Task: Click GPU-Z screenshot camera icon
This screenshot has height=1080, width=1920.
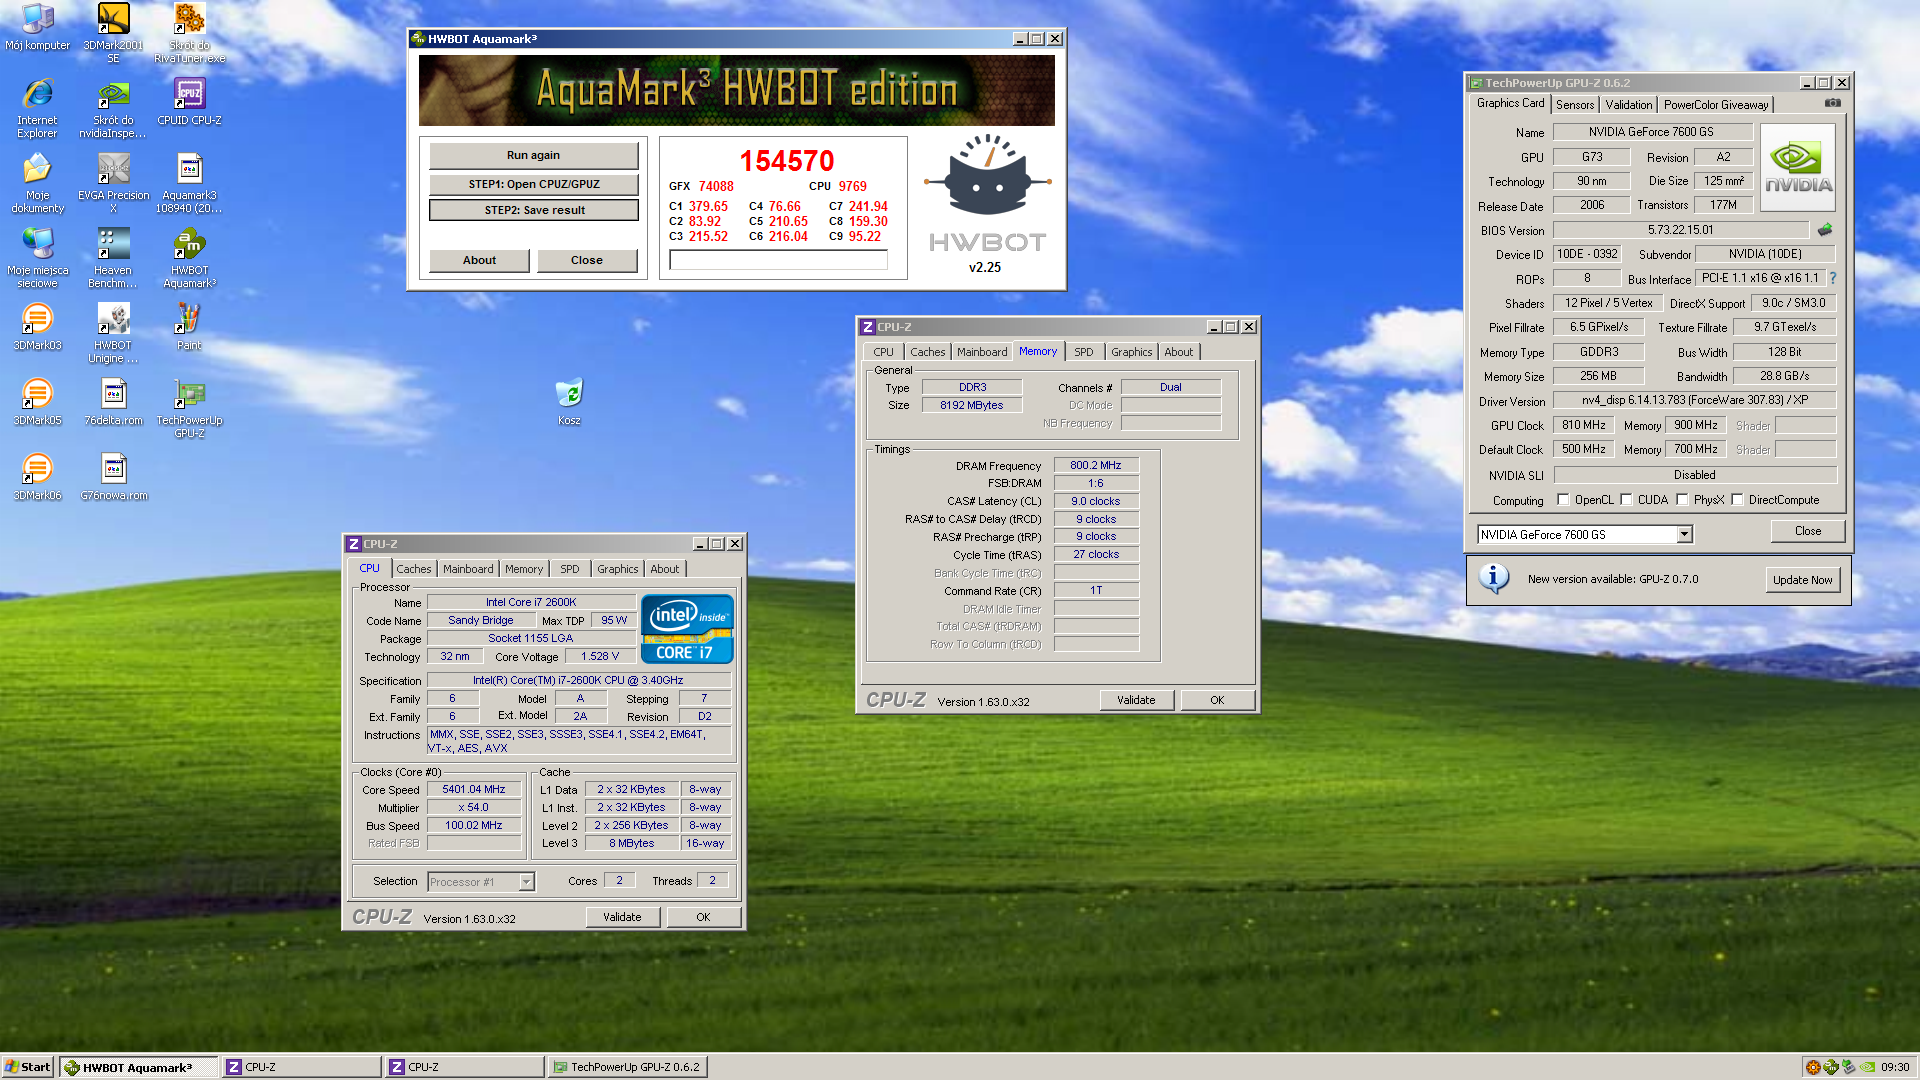Action: tap(1832, 103)
